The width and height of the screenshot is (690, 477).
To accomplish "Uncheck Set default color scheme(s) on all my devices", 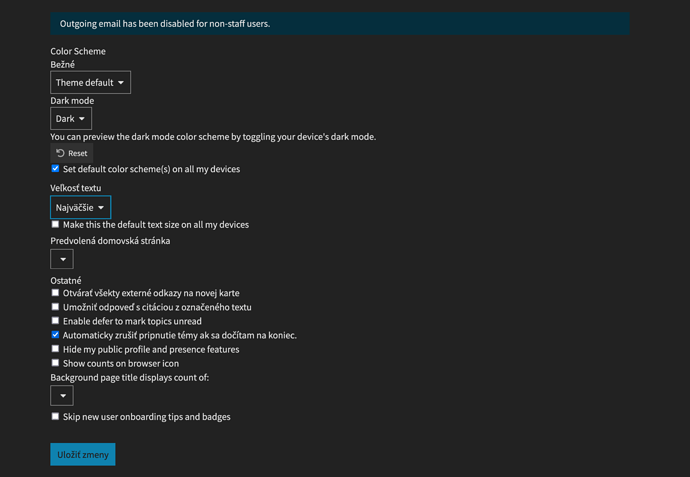I will (55, 169).
